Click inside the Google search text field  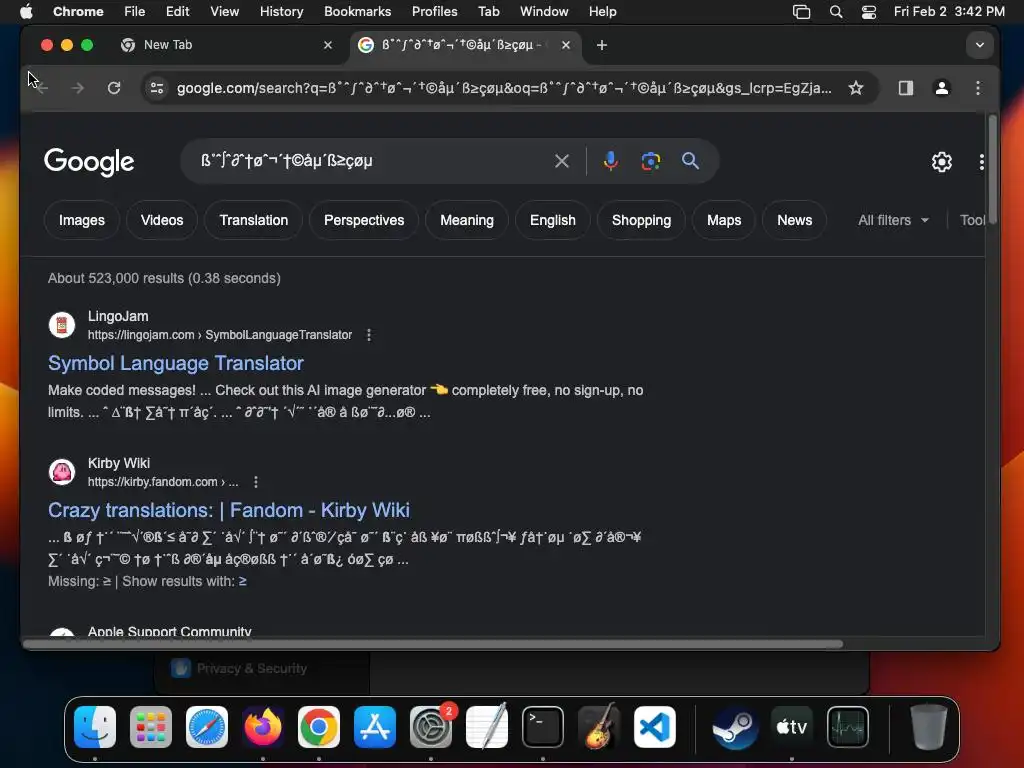coord(372,161)
